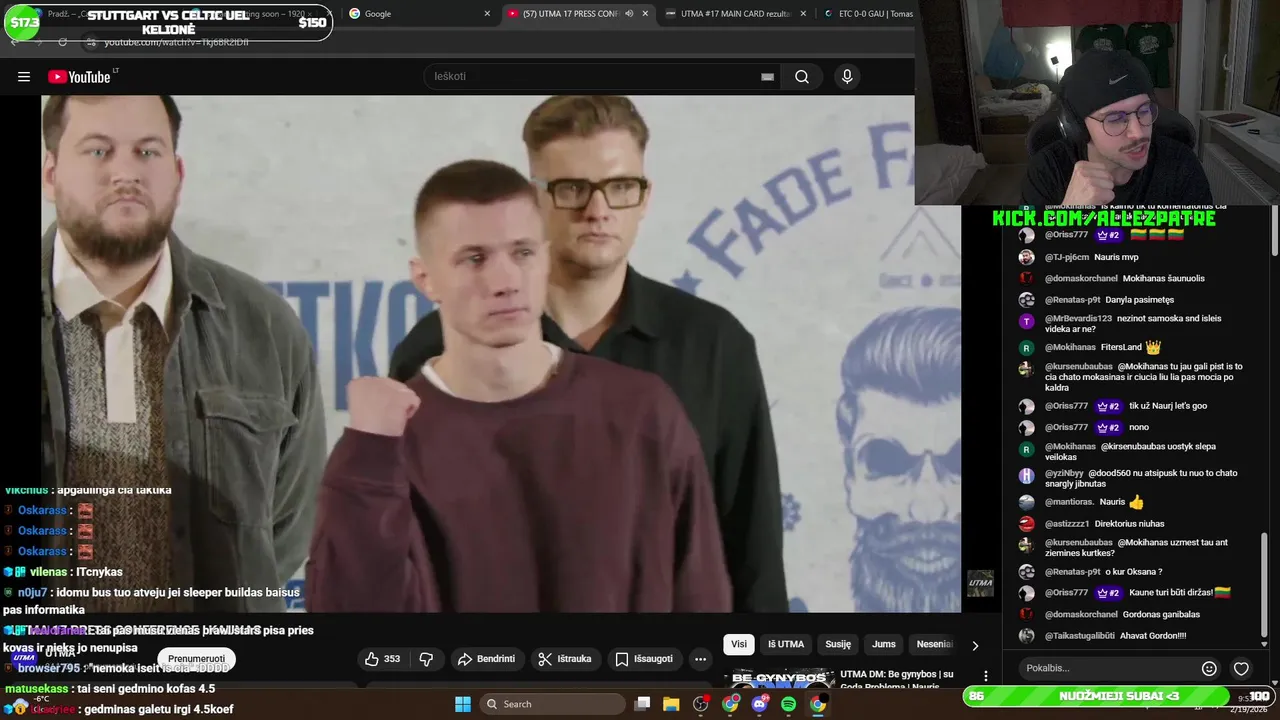Select the Susiję filter chip
Image resolution: width=1280 pixels, height=720 pixels.
coord(838,644)
